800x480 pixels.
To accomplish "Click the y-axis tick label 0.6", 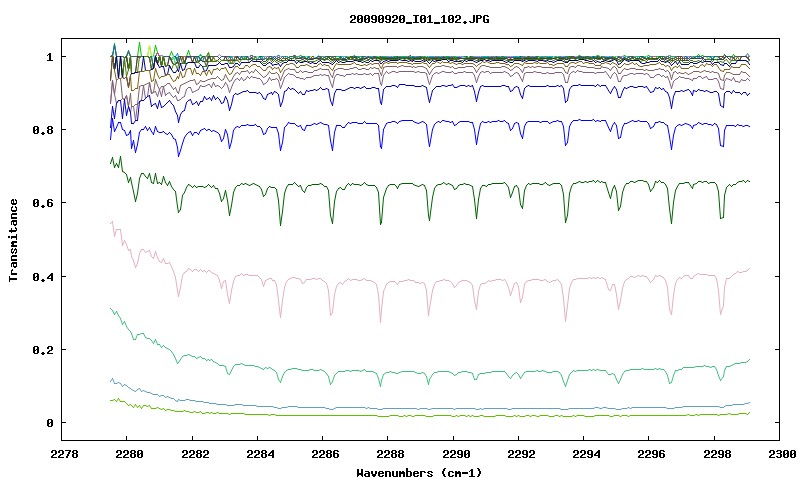I will coord(42,203).
